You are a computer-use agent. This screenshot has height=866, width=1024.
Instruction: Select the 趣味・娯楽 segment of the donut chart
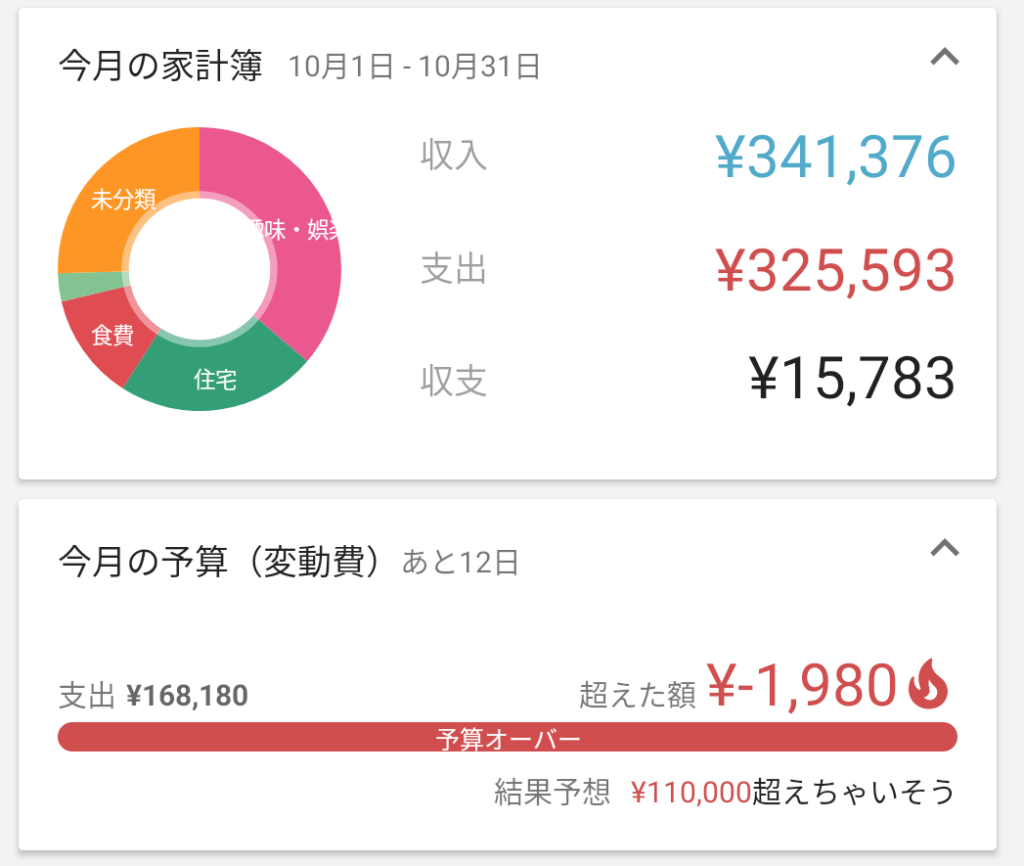[x=290, y=230]
